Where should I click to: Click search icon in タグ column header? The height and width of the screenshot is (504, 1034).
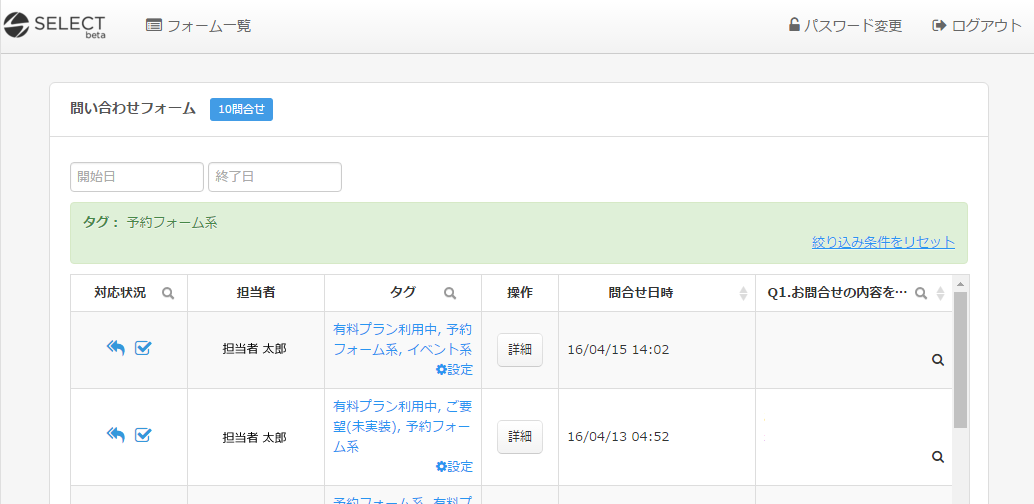[450, 293]
